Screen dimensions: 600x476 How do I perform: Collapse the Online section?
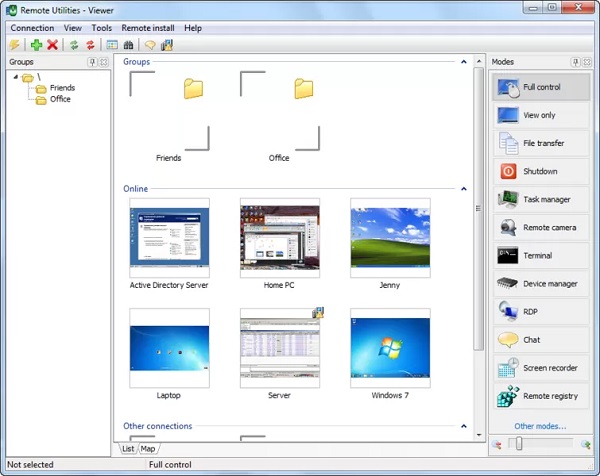pyautogui.click(x=464, y=188)
